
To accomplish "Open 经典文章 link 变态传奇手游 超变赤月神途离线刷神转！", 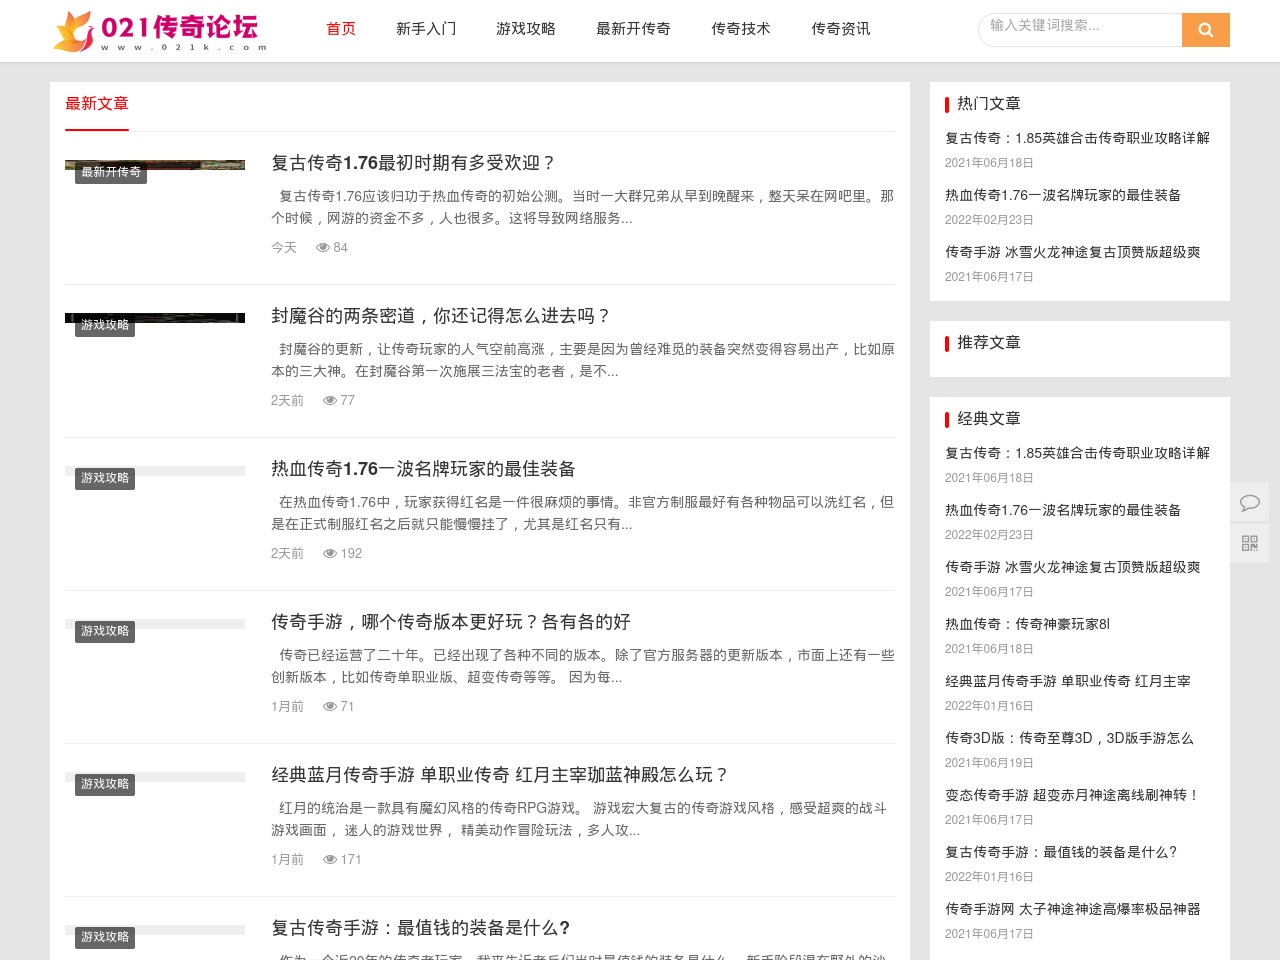I will pyautogui.click(x=1072, y=795).
